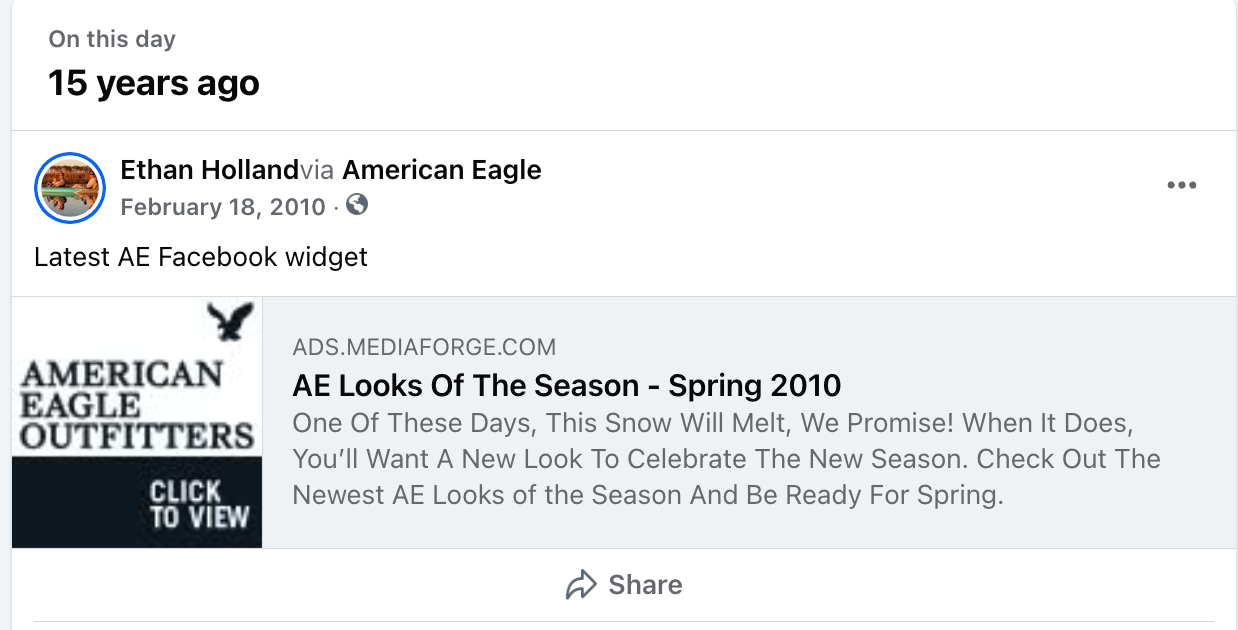This screenshot has width=1238, height=630.
Task: Click the link preview description paragraph
Action: (x=712, y=459)
